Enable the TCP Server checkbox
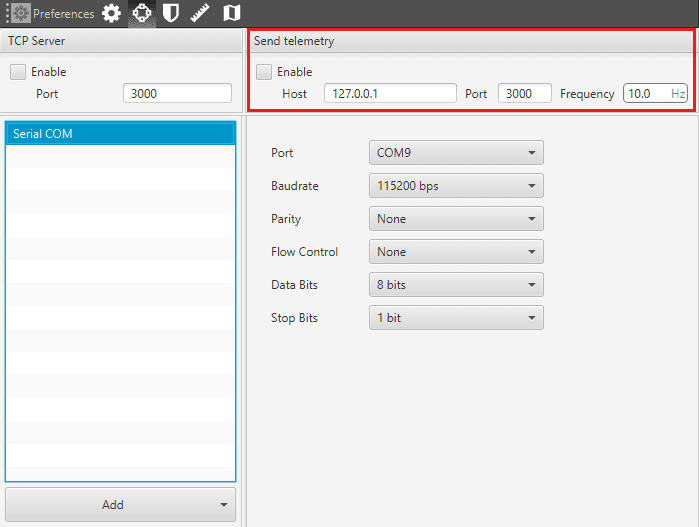 (x=18, y=72)
